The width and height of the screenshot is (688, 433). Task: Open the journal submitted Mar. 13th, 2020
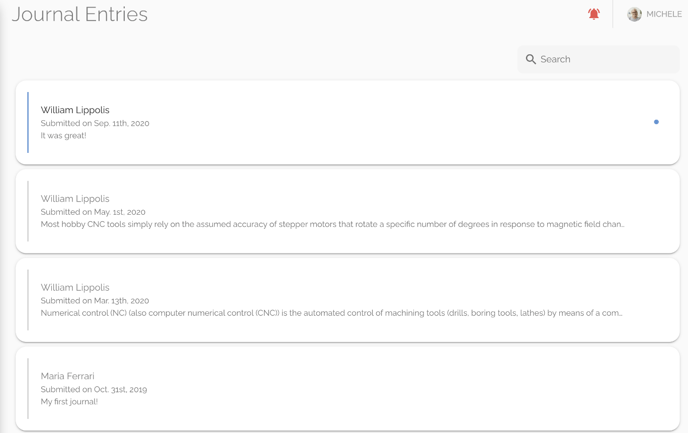[x=348, y=300]
